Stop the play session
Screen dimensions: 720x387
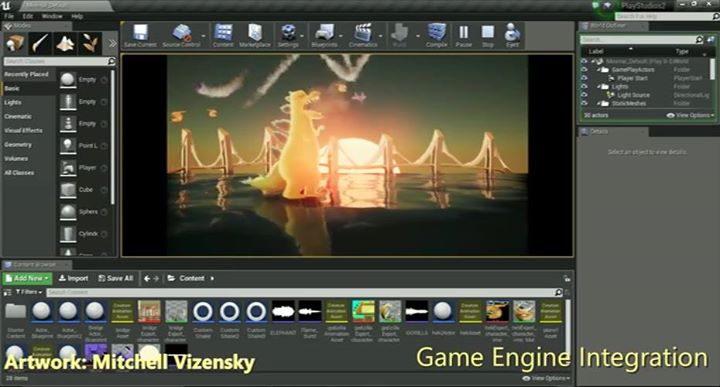(488, 35)
